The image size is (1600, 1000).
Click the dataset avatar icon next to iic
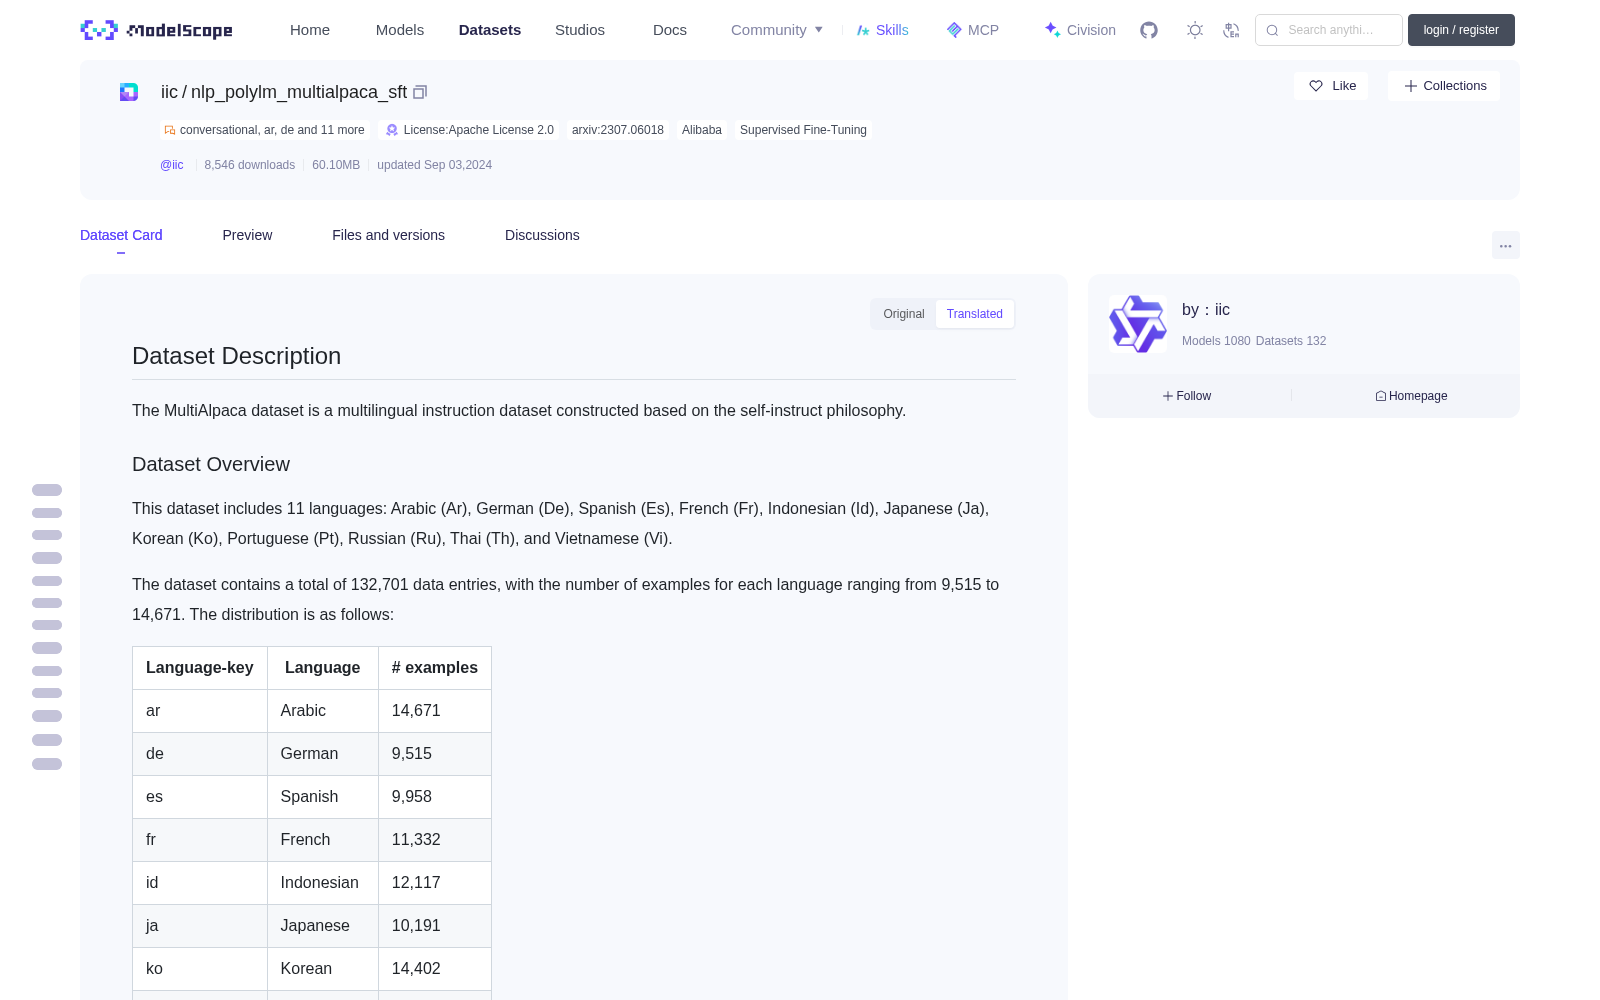(x=129, y=92)
